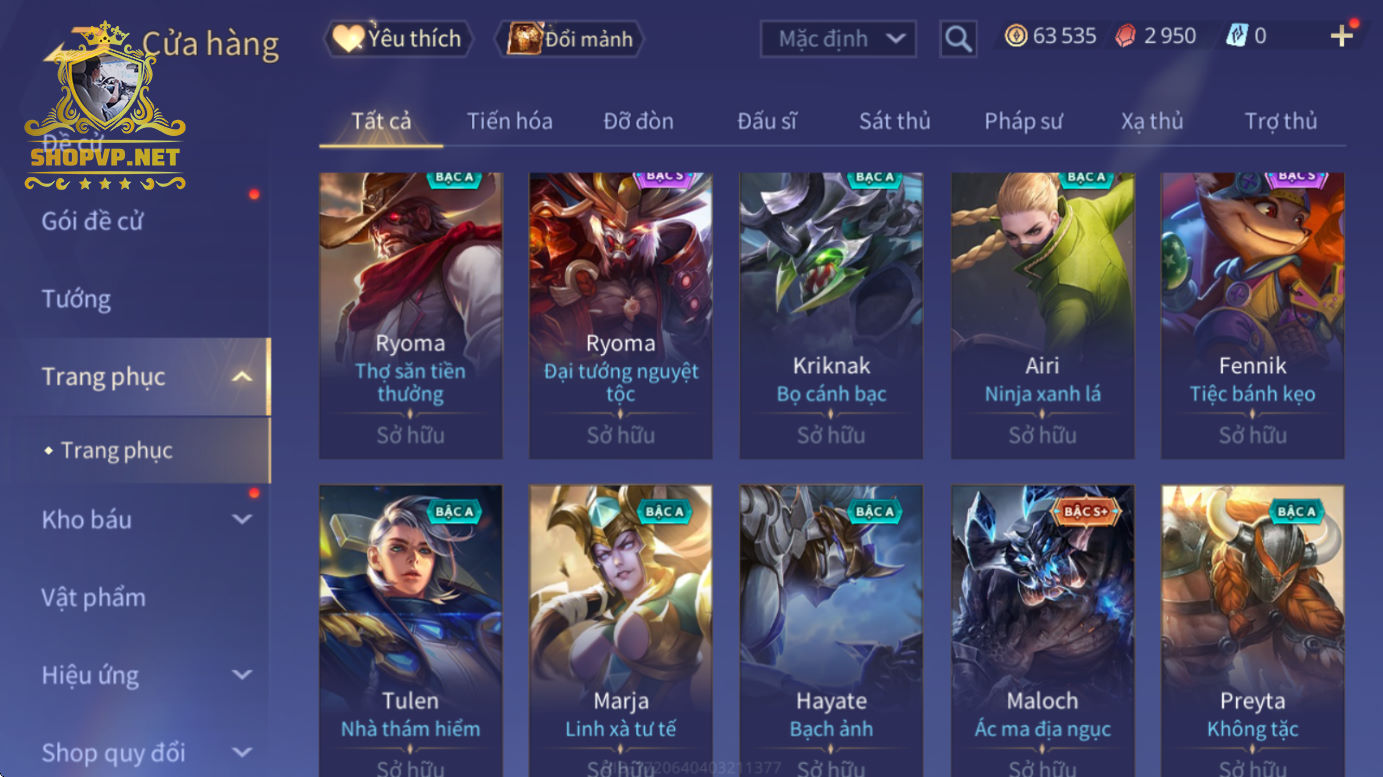Click the ShopVP.net logo badge
This screenshot has width=1383, height=777.
tap(105, 110)
